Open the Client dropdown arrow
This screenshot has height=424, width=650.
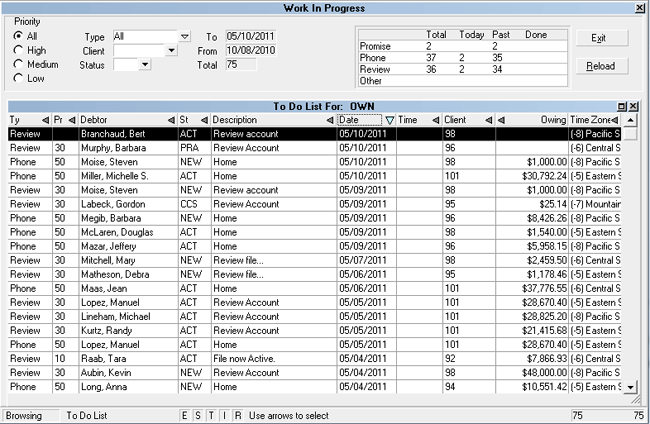pos(171,51)
